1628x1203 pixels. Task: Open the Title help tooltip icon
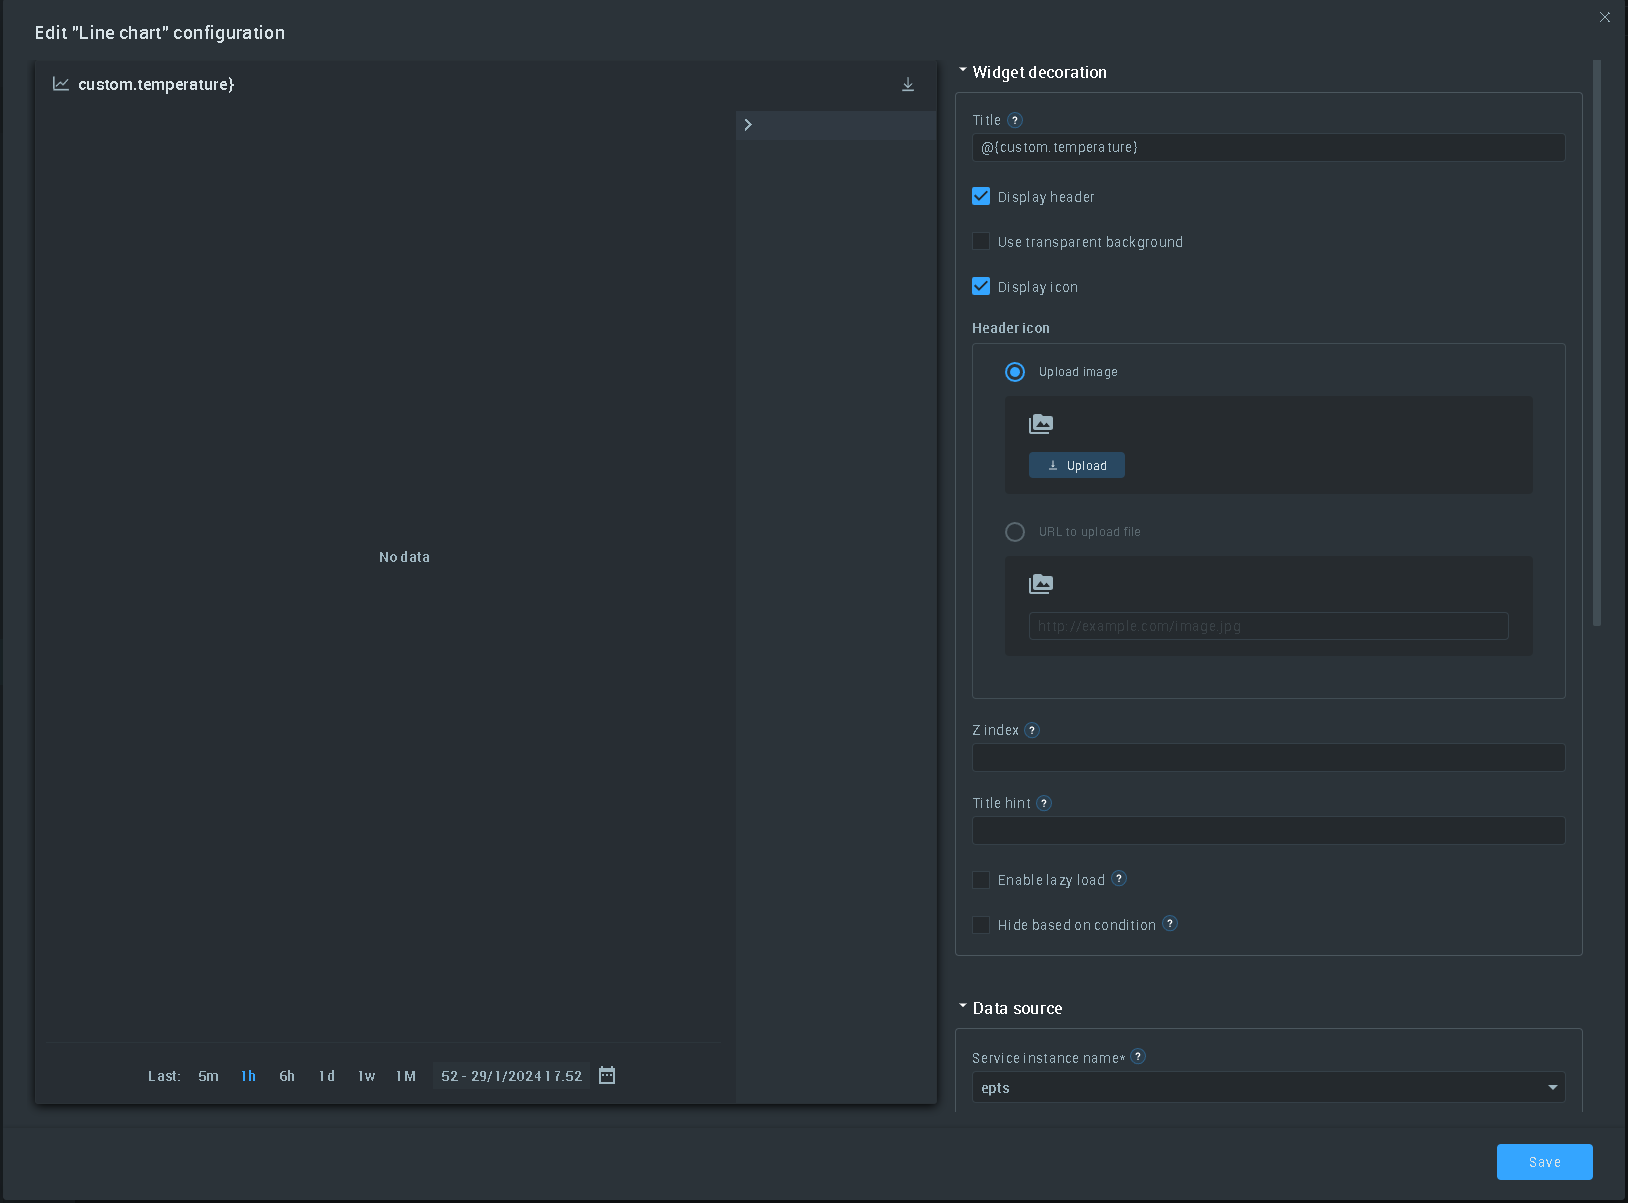click(x=1015, y=120)
